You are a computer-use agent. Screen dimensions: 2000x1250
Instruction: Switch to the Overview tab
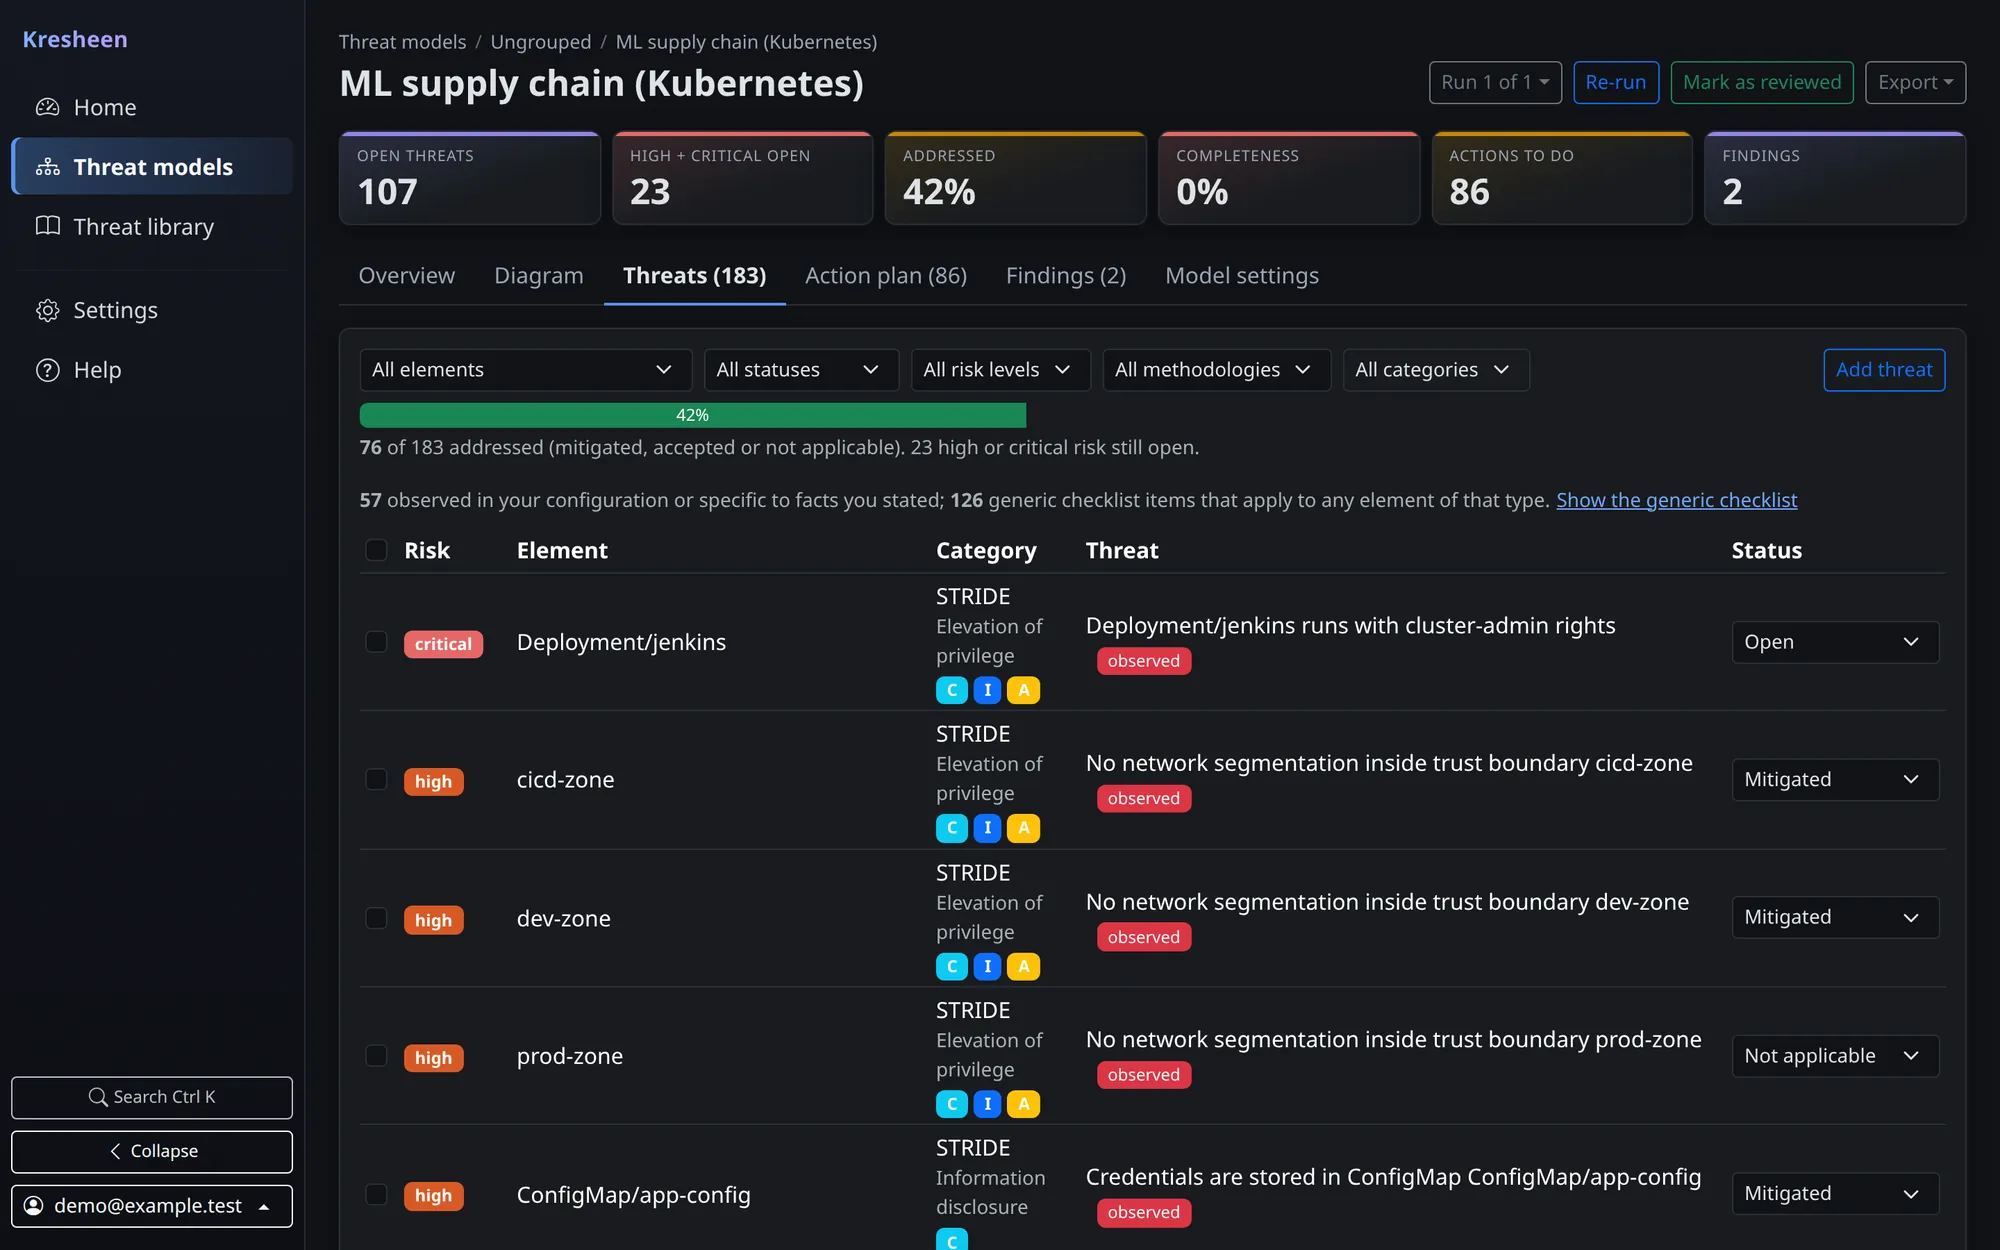[406, 275]
